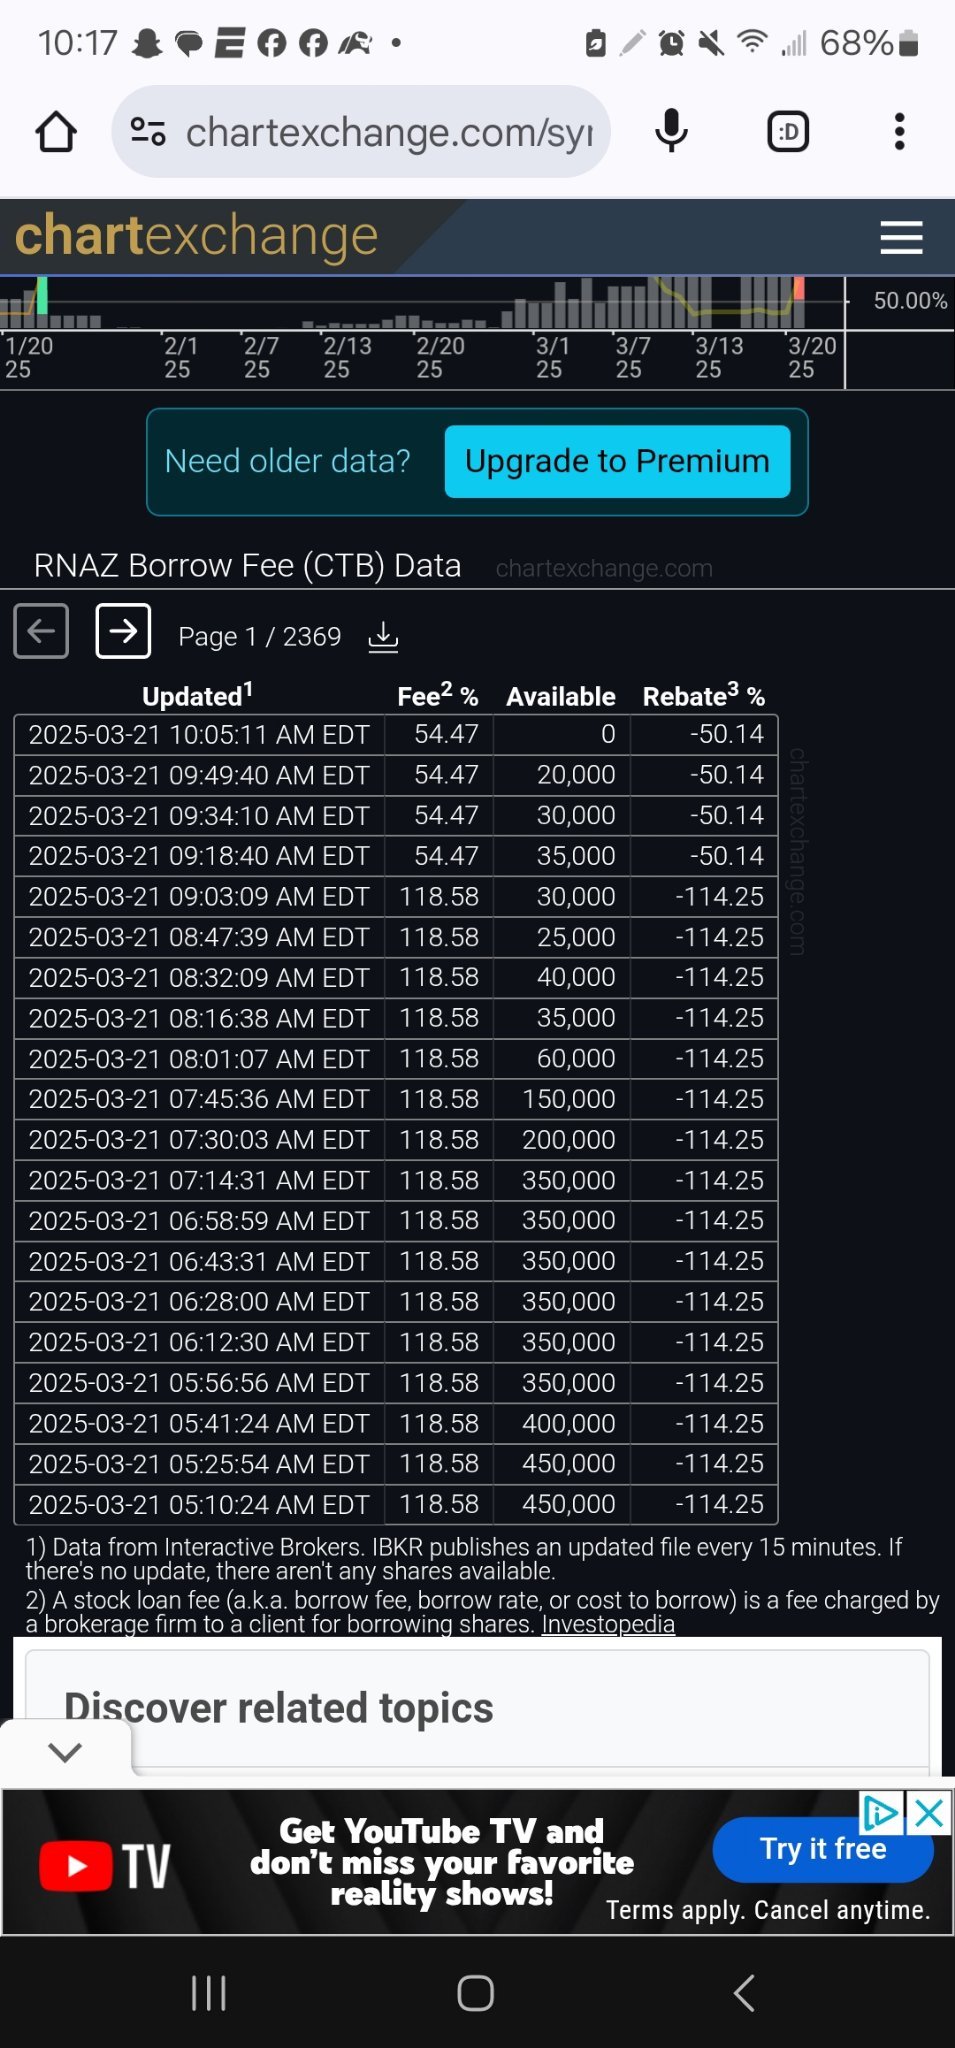Tap the chartexchange logo
This screenshot has width=955, height=2048.
pos(197,236)
